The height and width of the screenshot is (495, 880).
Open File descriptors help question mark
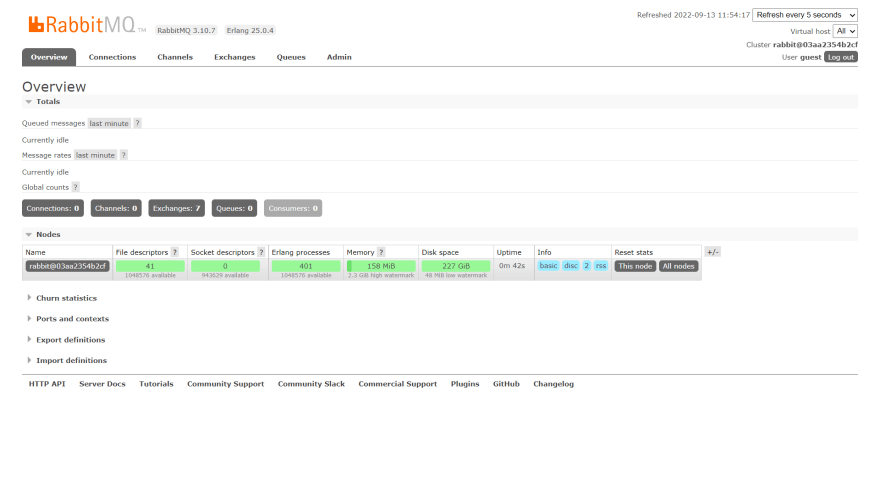(x=175, y=252)
